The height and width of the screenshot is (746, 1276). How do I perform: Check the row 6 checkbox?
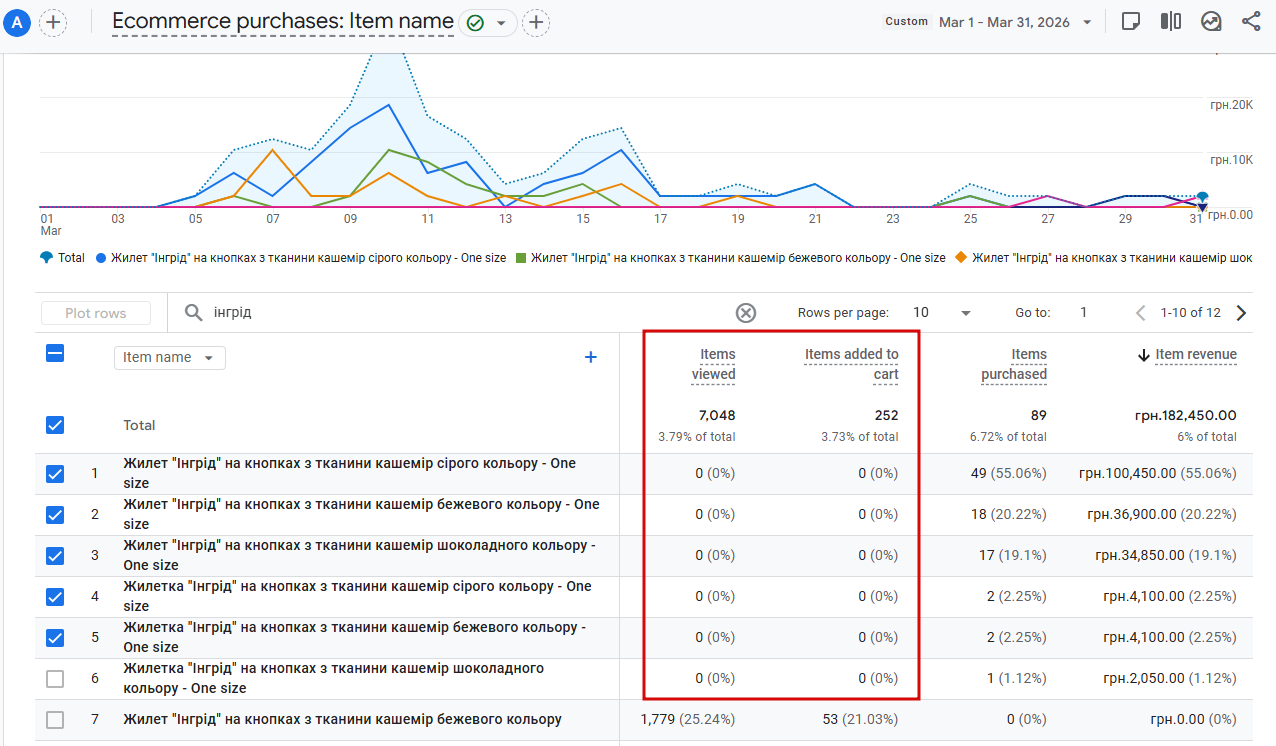pos(55,679)
